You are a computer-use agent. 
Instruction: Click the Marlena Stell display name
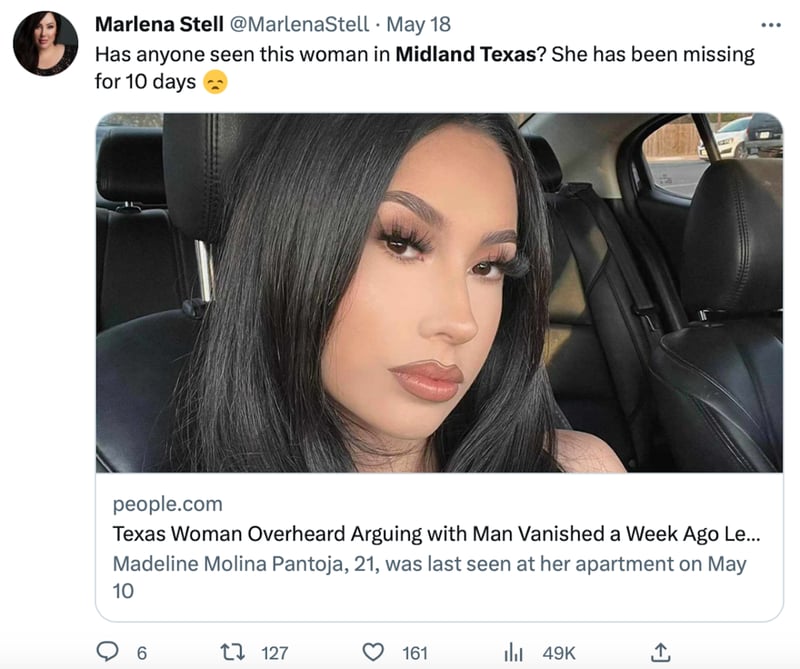click(x=159, y=24)
